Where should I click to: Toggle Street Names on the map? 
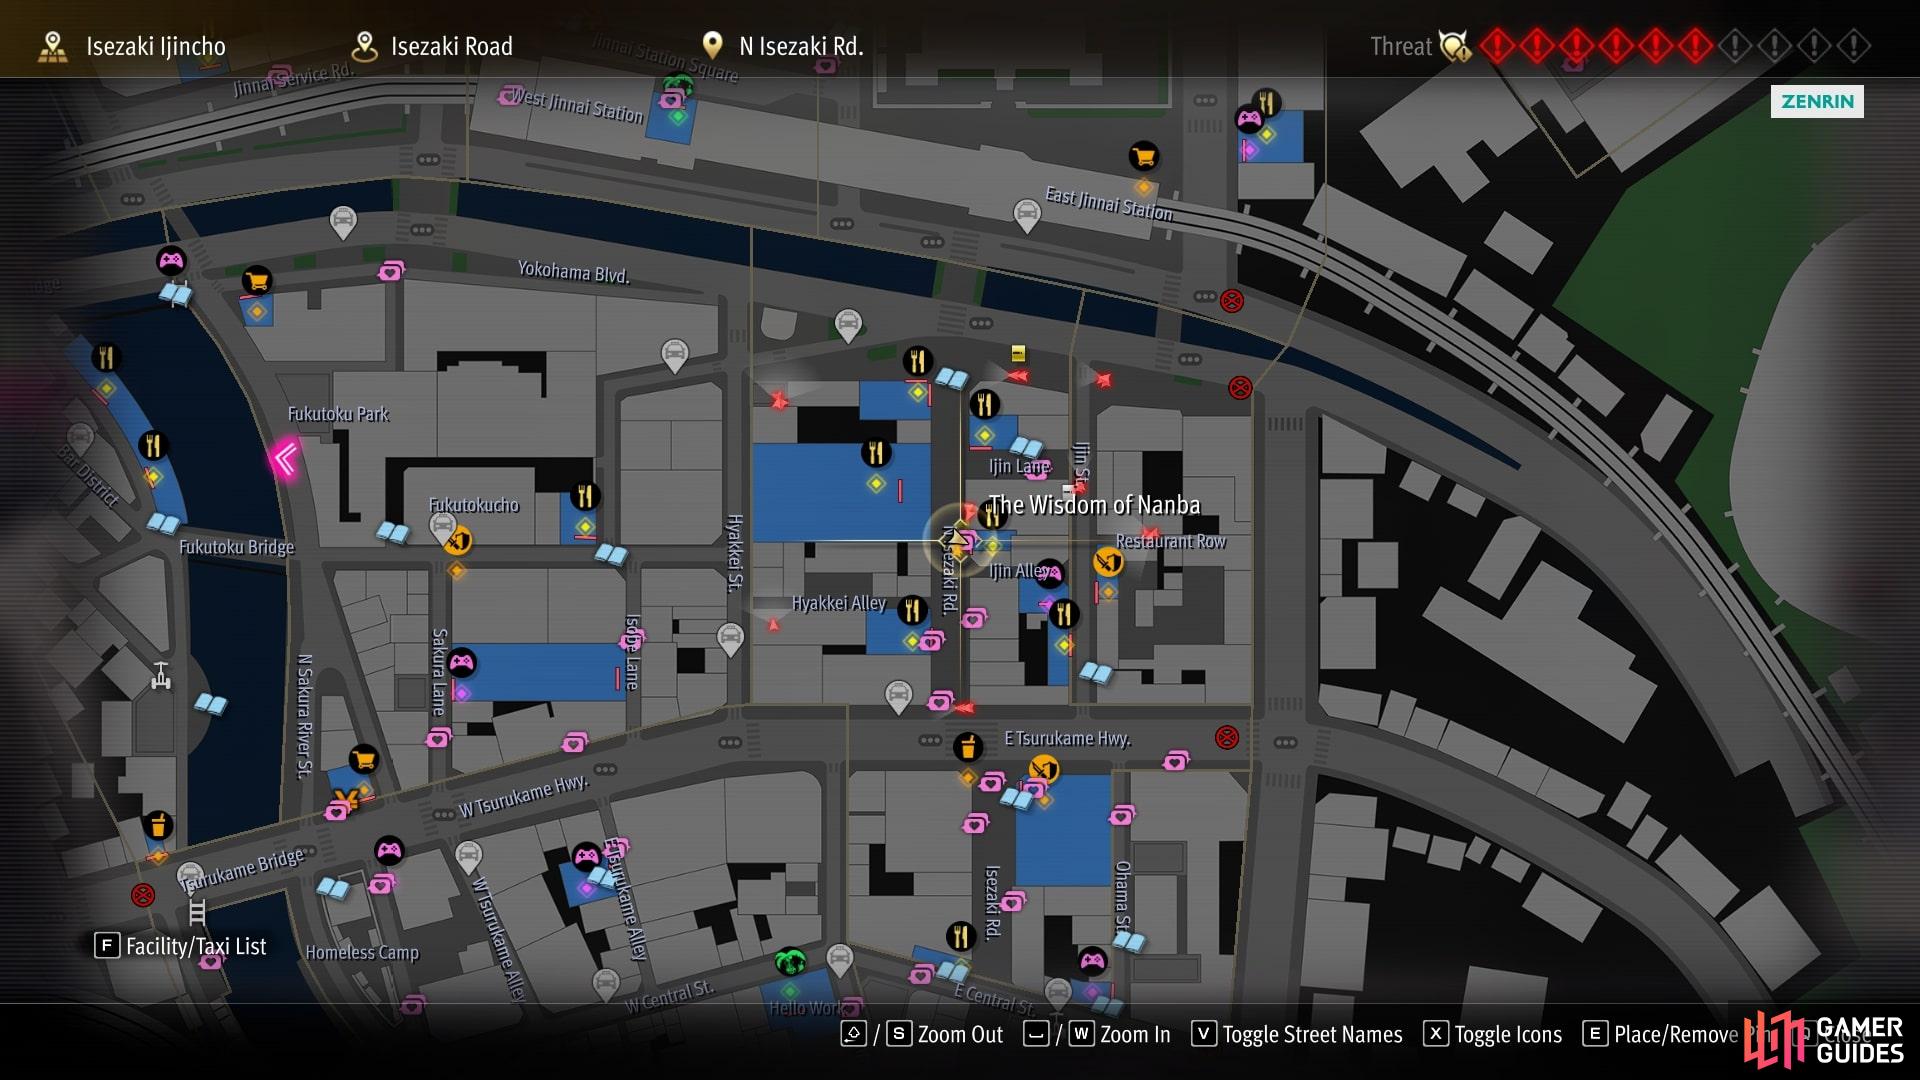[x=1297, y=1034]
